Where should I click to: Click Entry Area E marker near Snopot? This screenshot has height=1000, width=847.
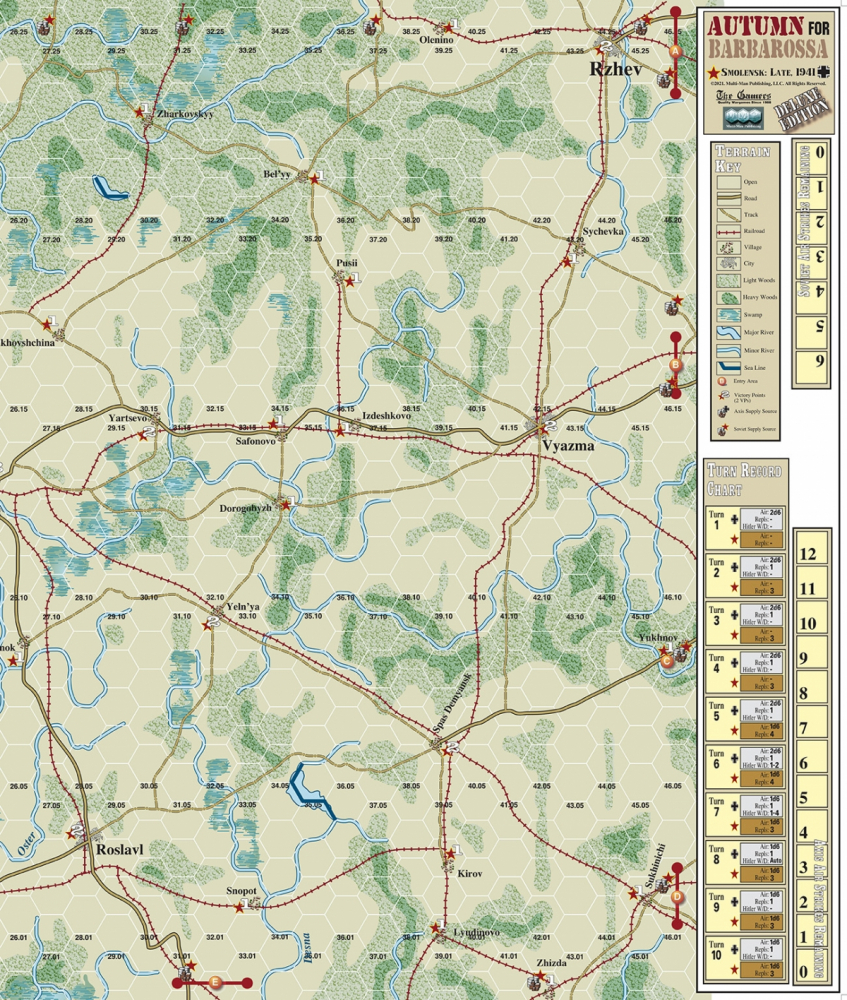(214, 981)
